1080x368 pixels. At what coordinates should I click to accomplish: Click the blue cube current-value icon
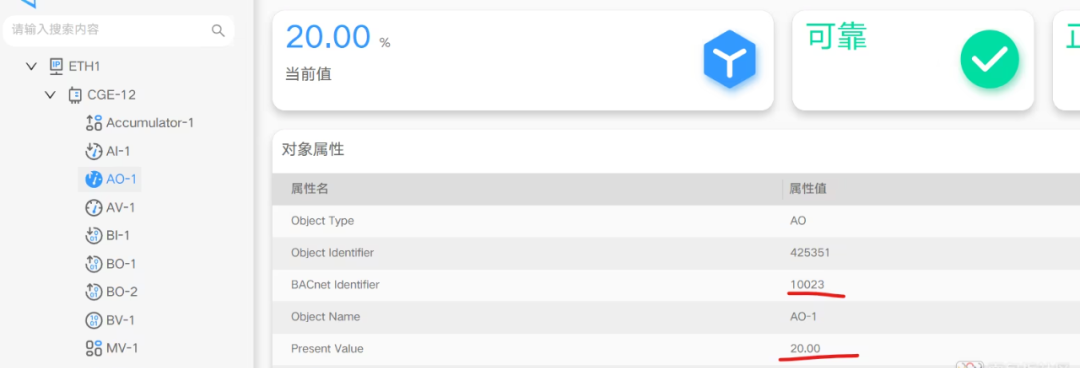[729, 59]
